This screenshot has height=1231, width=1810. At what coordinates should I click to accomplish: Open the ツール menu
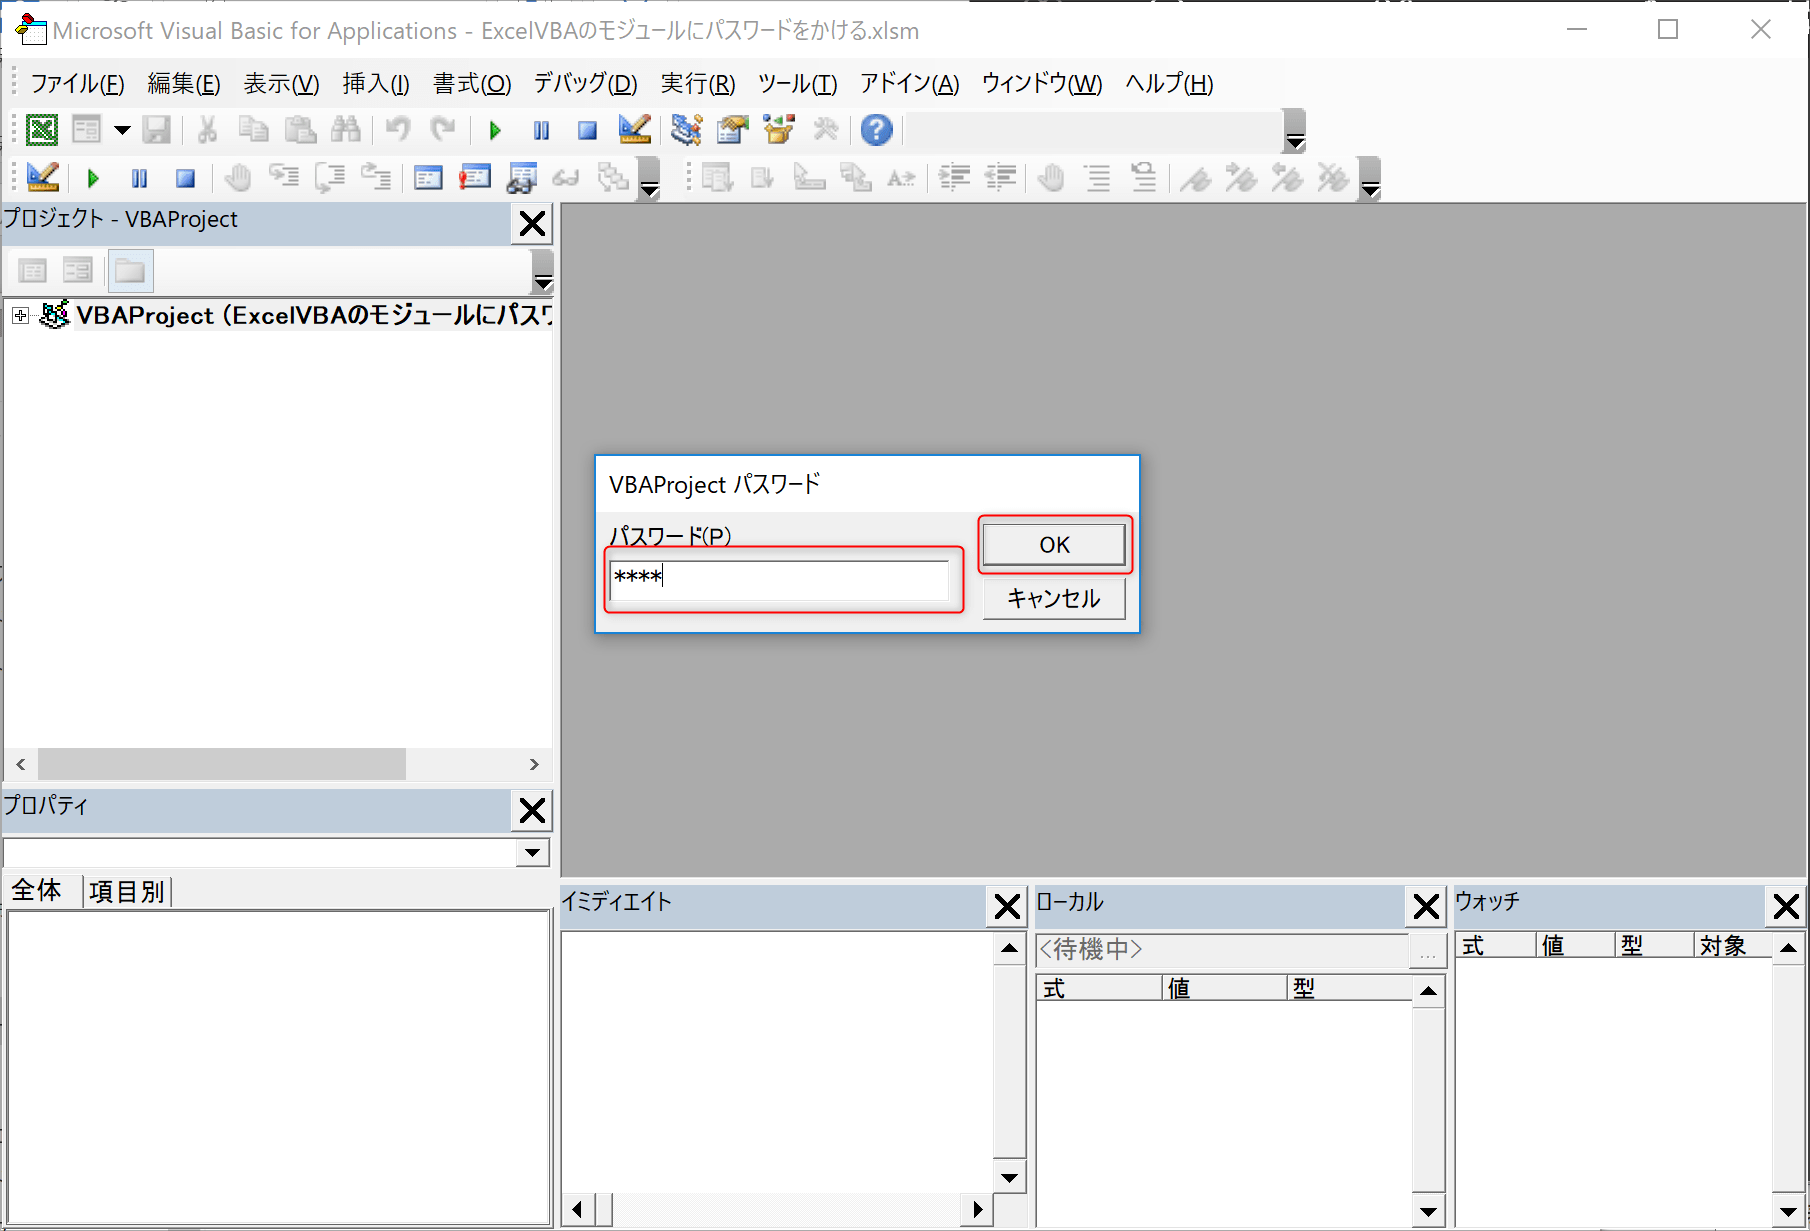point(797,84)
